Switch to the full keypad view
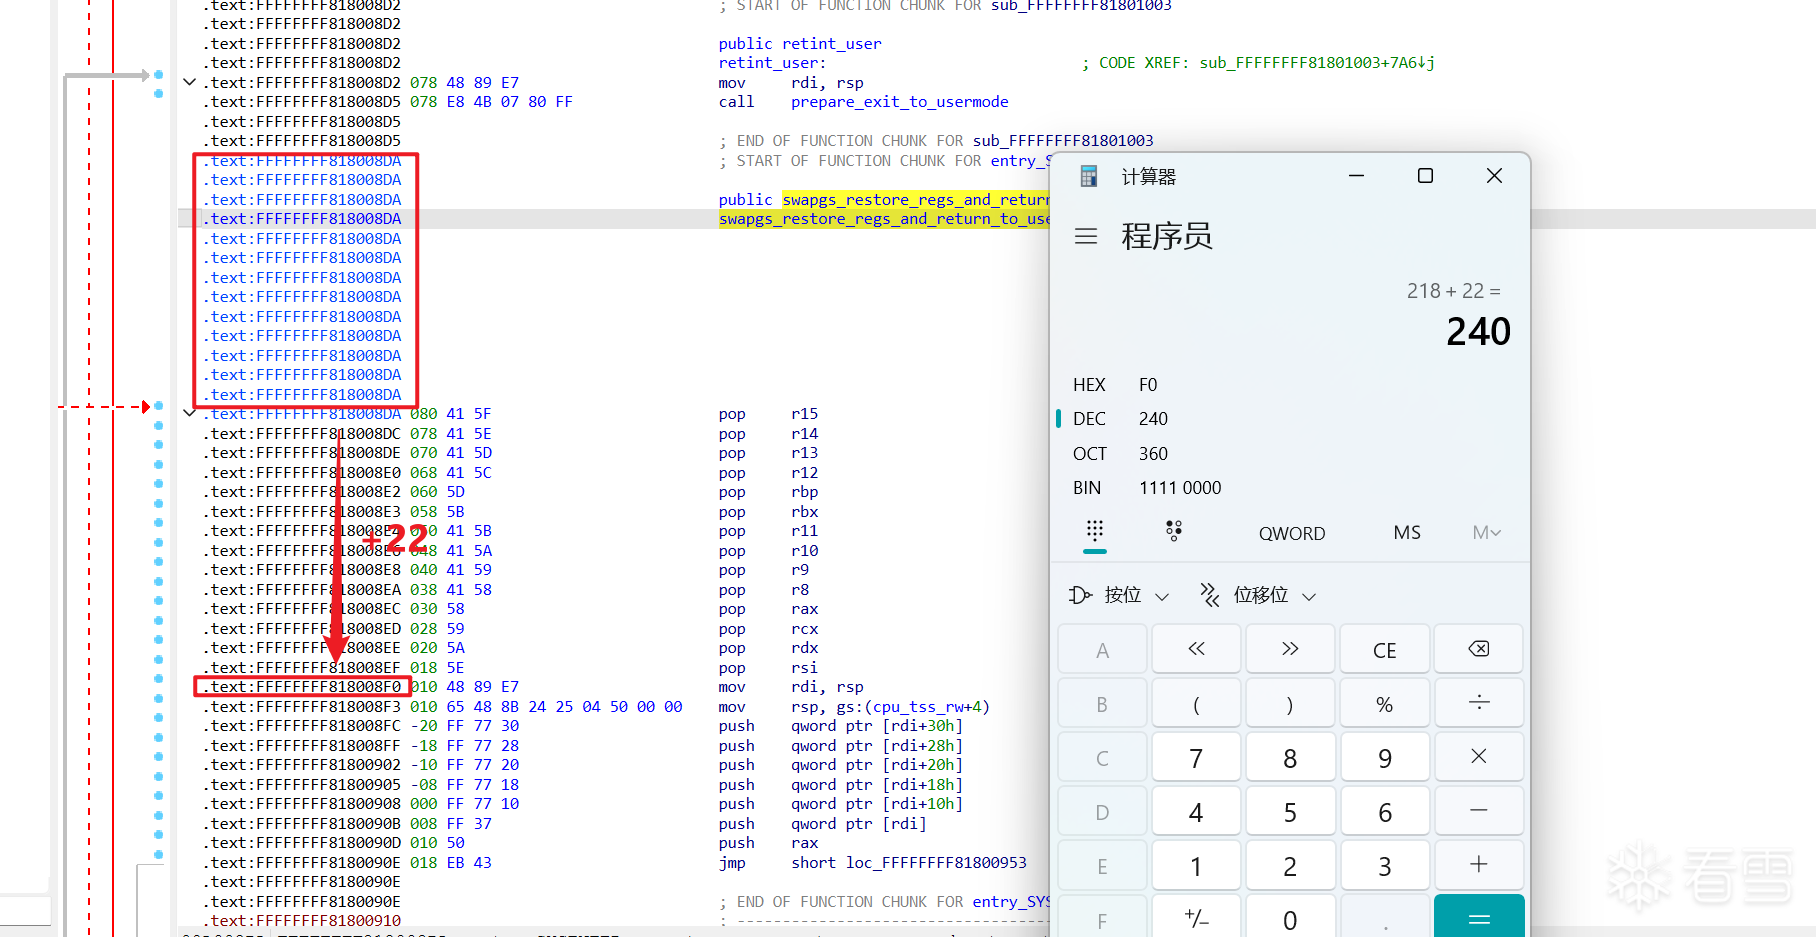This screenshot has height=937, width=1816. click(1095, 532)
